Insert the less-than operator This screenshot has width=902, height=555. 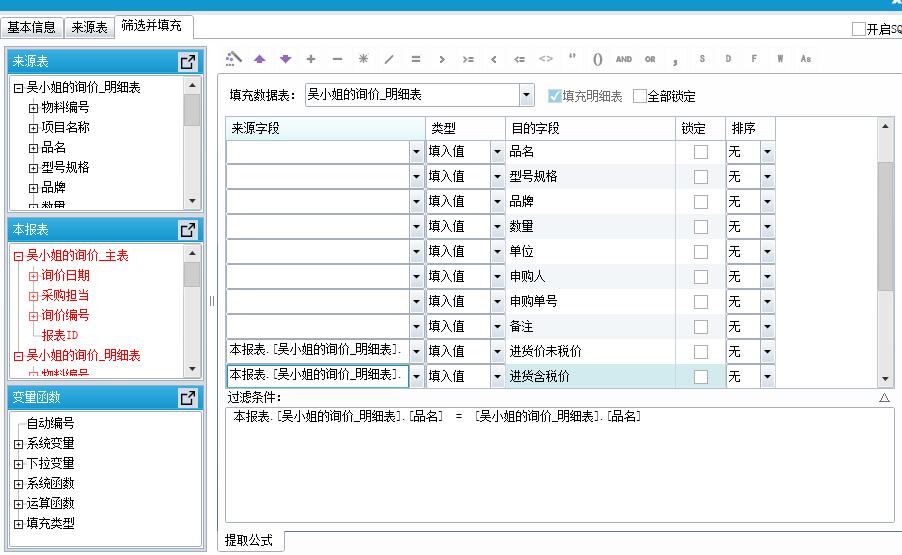(494, 59)
